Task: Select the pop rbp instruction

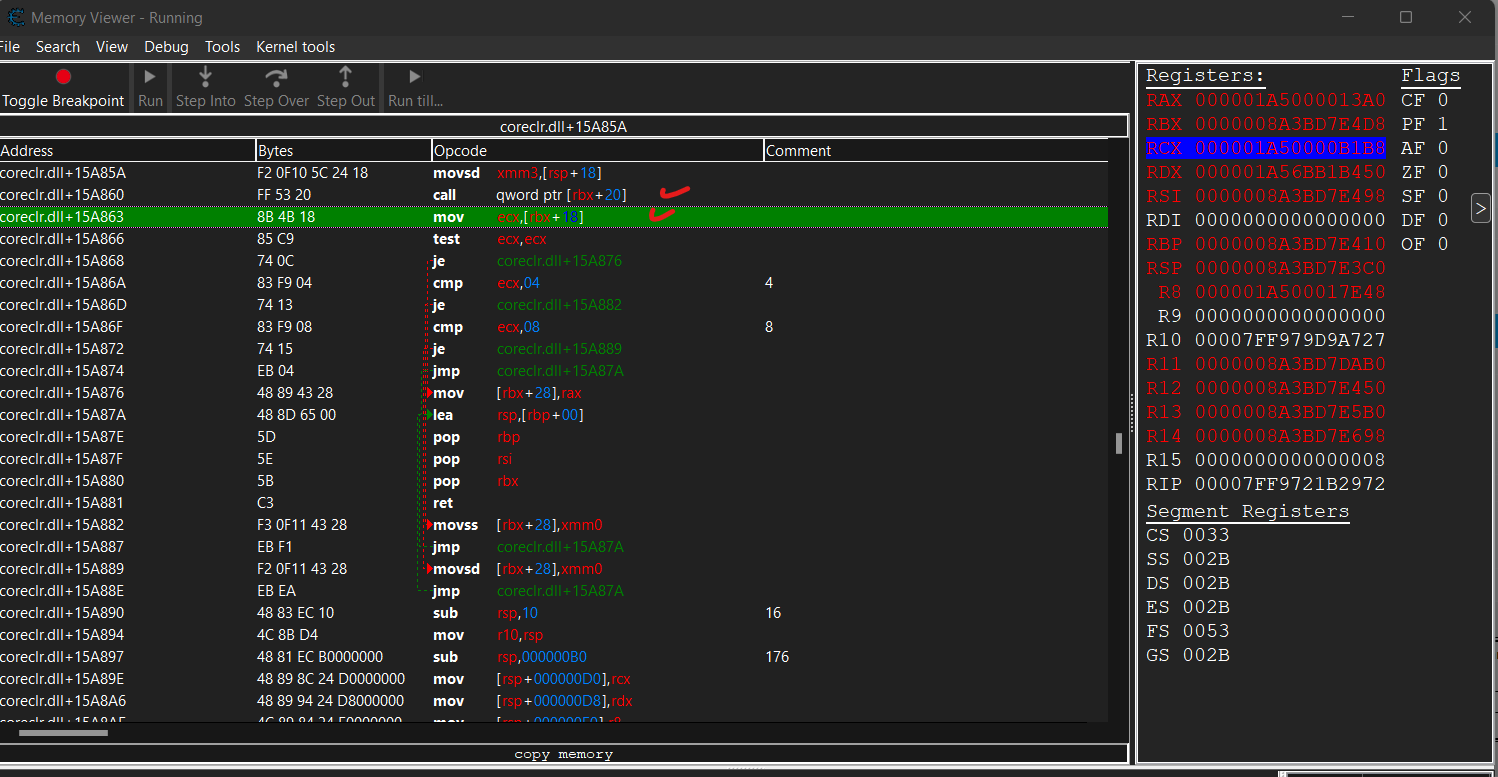Action: [554, 437]
